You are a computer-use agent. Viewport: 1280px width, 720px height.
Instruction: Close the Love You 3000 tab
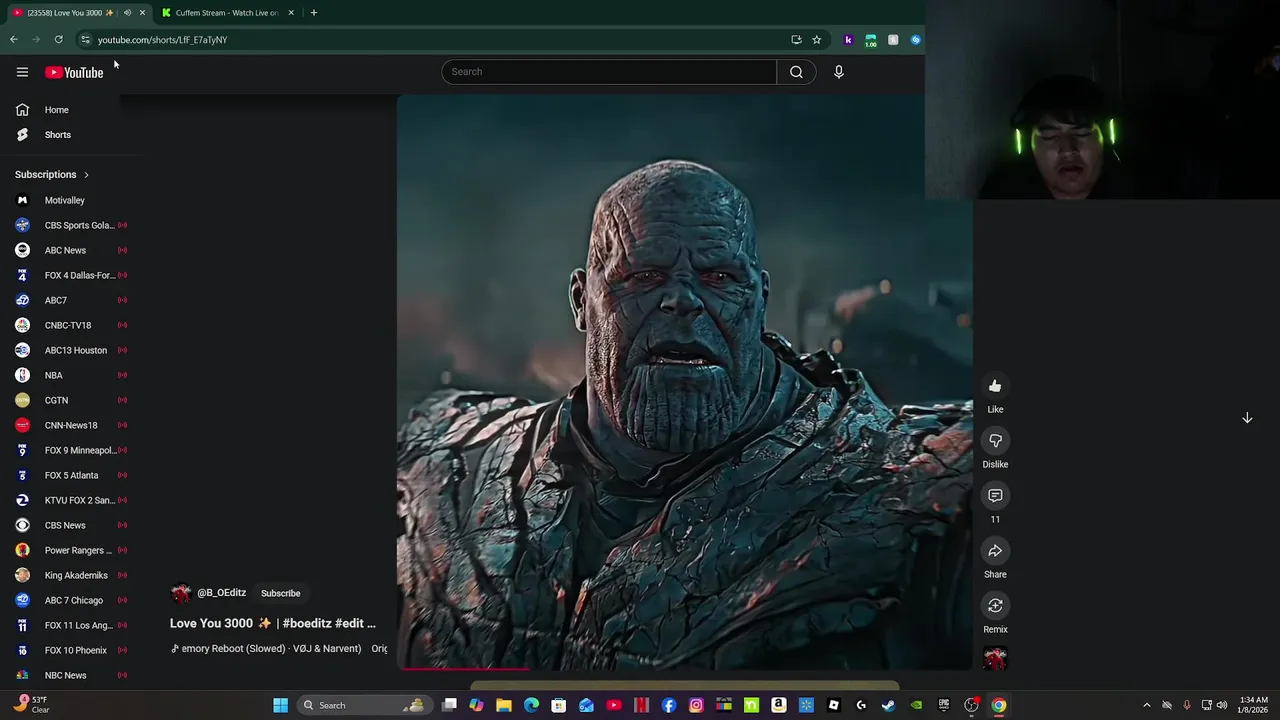[142, 13]
